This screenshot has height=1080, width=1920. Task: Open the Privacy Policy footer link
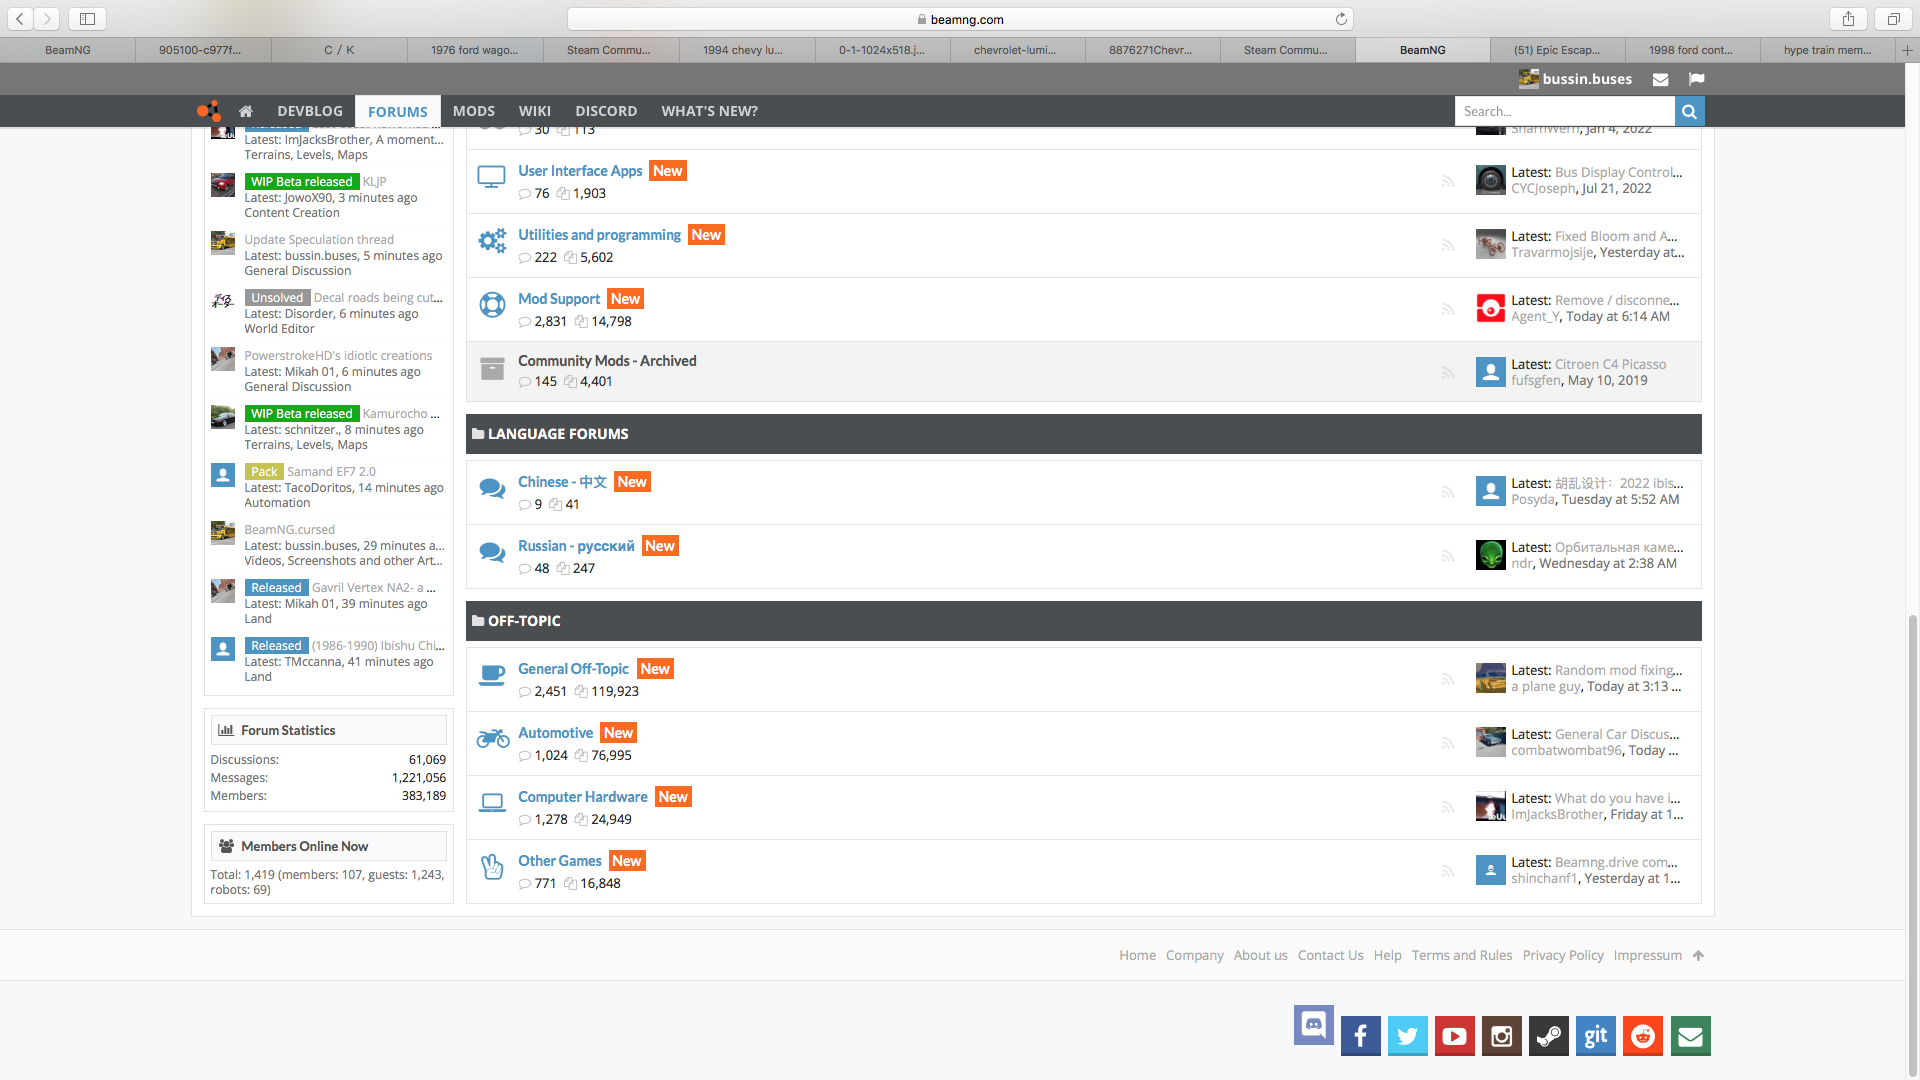tap(1563, 956)
